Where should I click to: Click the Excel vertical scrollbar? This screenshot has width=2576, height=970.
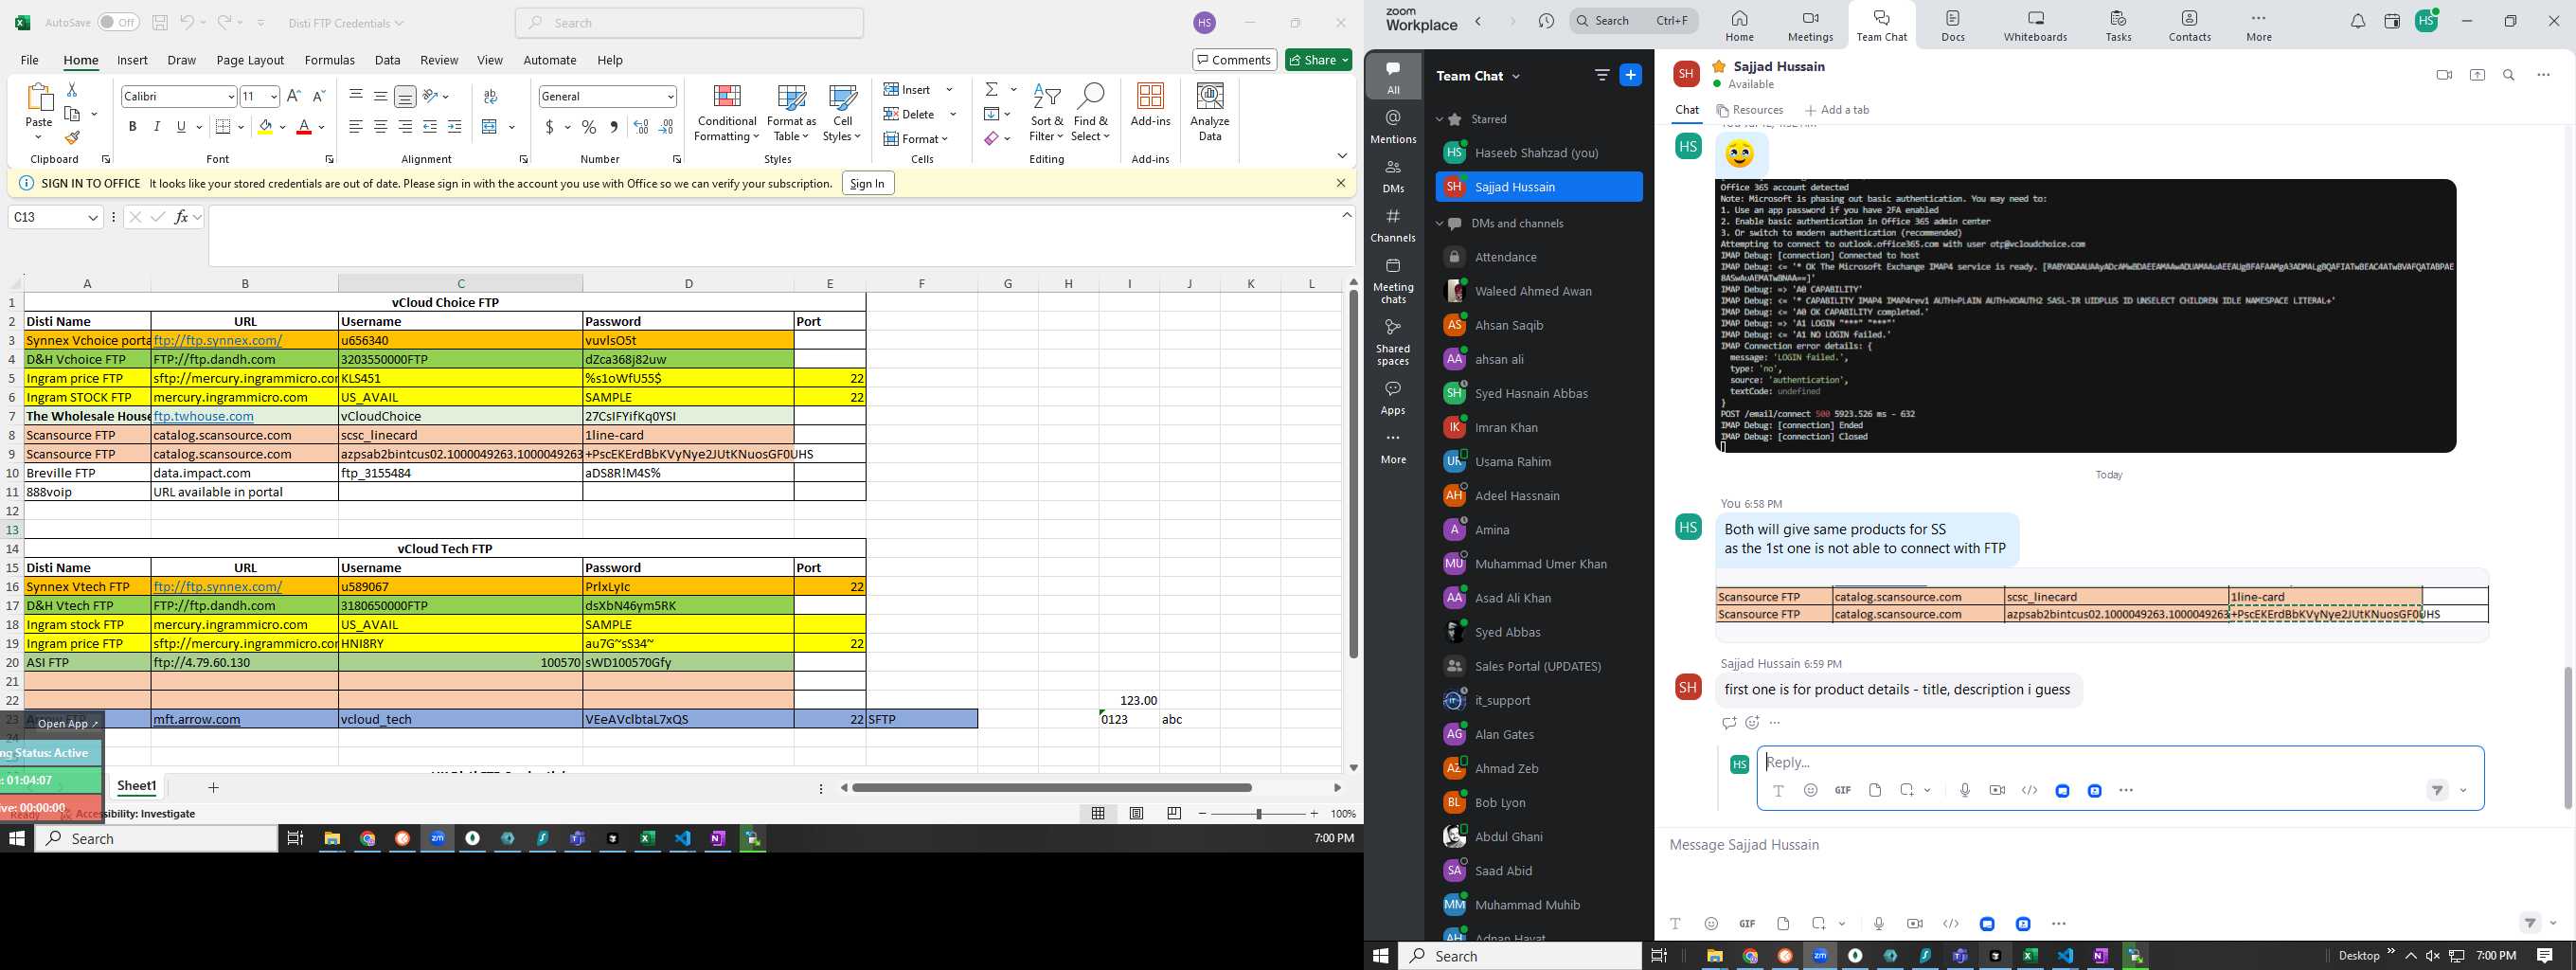click(x=1353, y=474)
